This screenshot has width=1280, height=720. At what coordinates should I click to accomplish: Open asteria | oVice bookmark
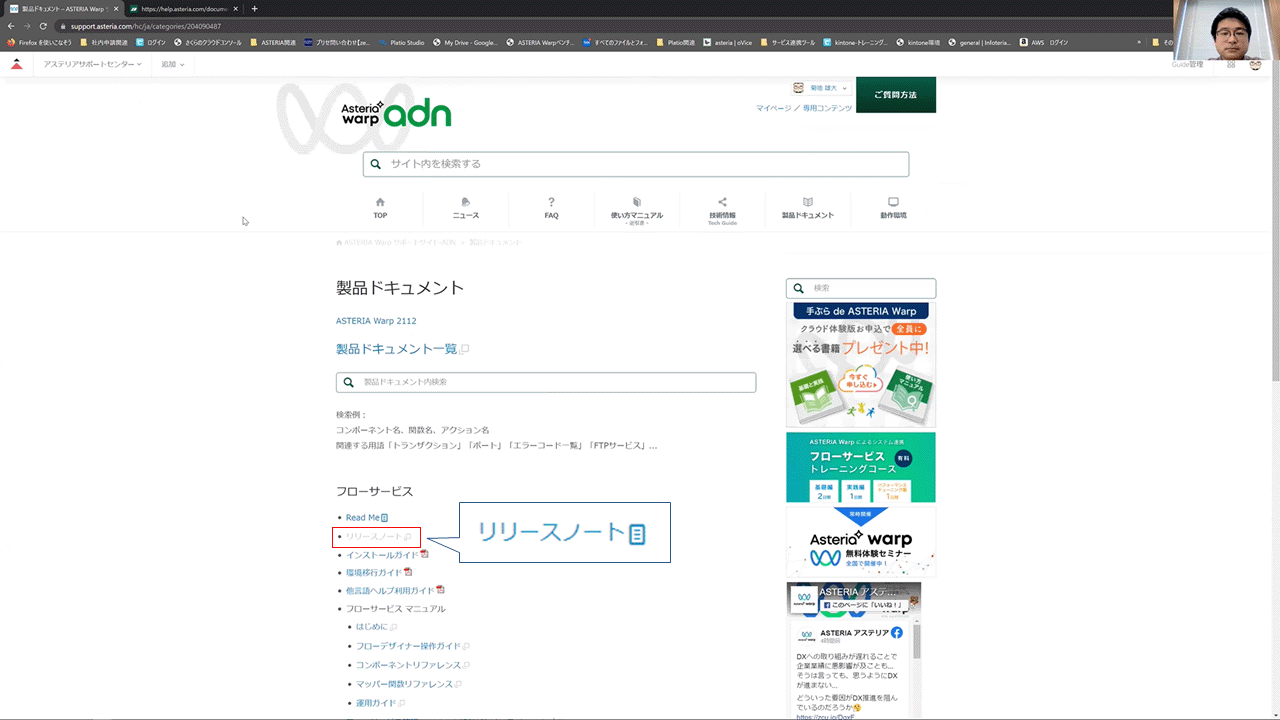[x=728, y=42]
